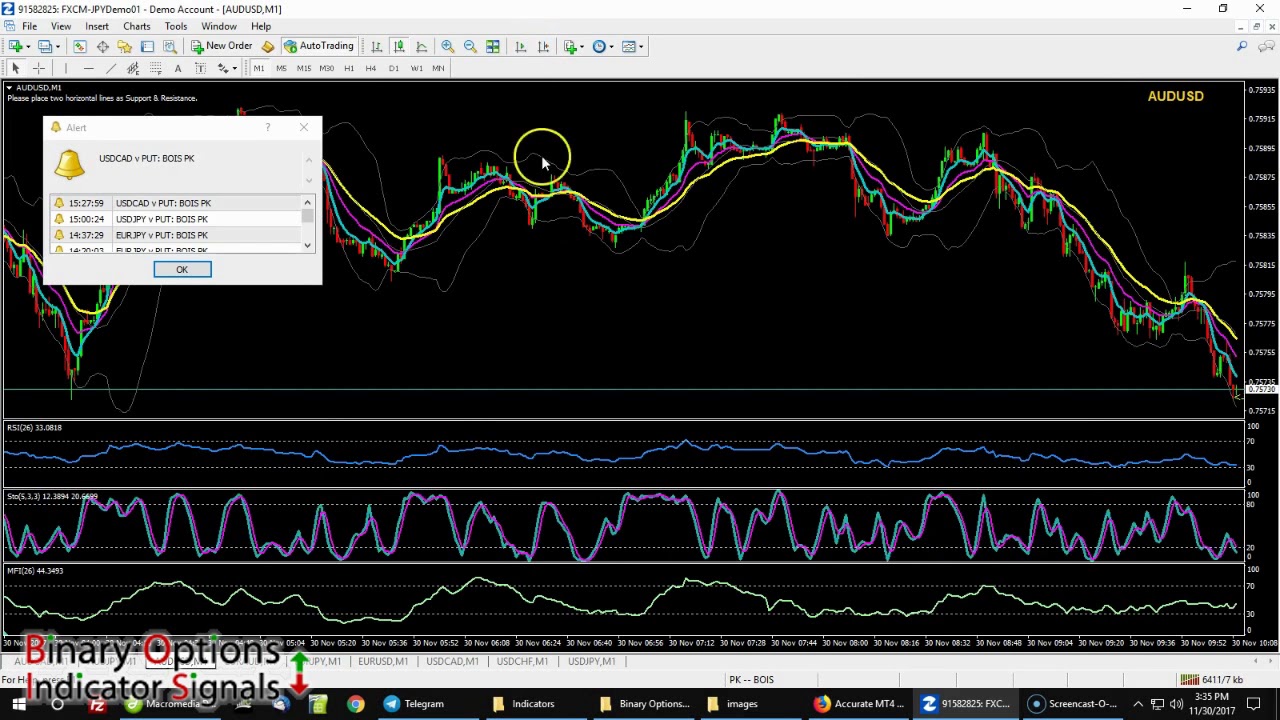This screenshot has height=720, width=1280.
Task: Open the View menu
Action: click(x=61, y=26)
